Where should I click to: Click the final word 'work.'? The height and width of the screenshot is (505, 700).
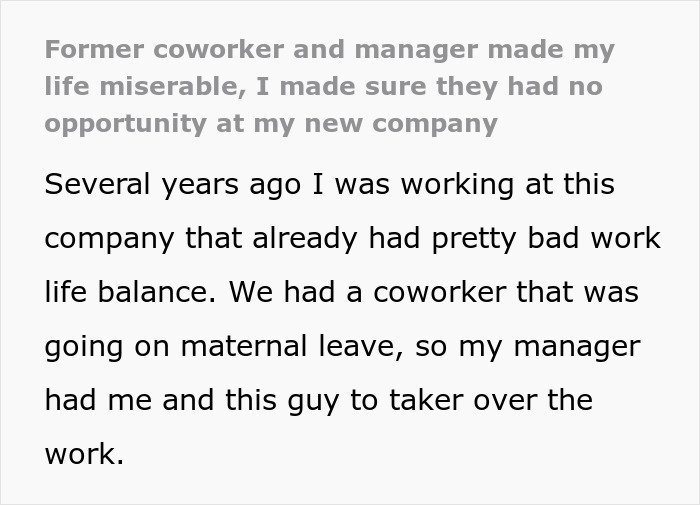pyautogui.click(x=84, y=455)
